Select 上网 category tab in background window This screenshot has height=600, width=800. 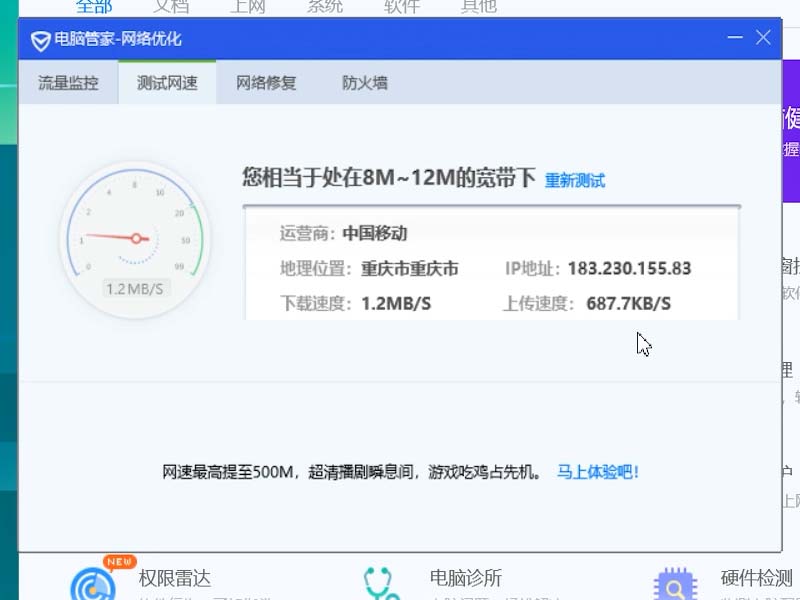pos(248,6)
